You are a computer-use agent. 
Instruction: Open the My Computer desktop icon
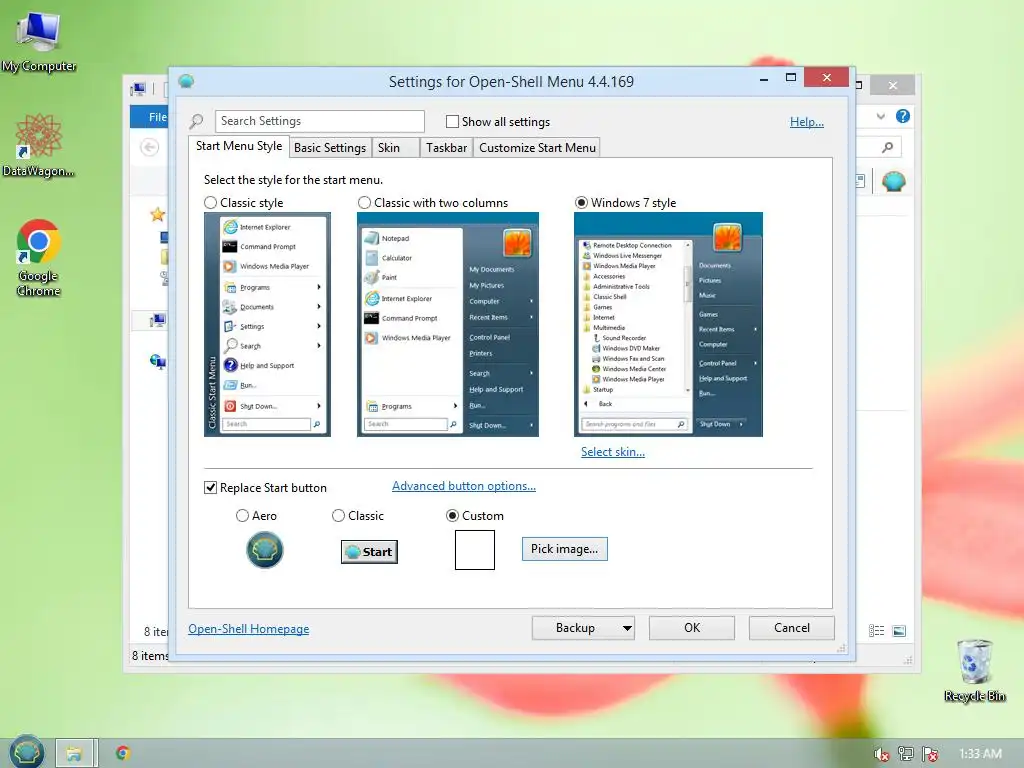click(x=39, y=41)
